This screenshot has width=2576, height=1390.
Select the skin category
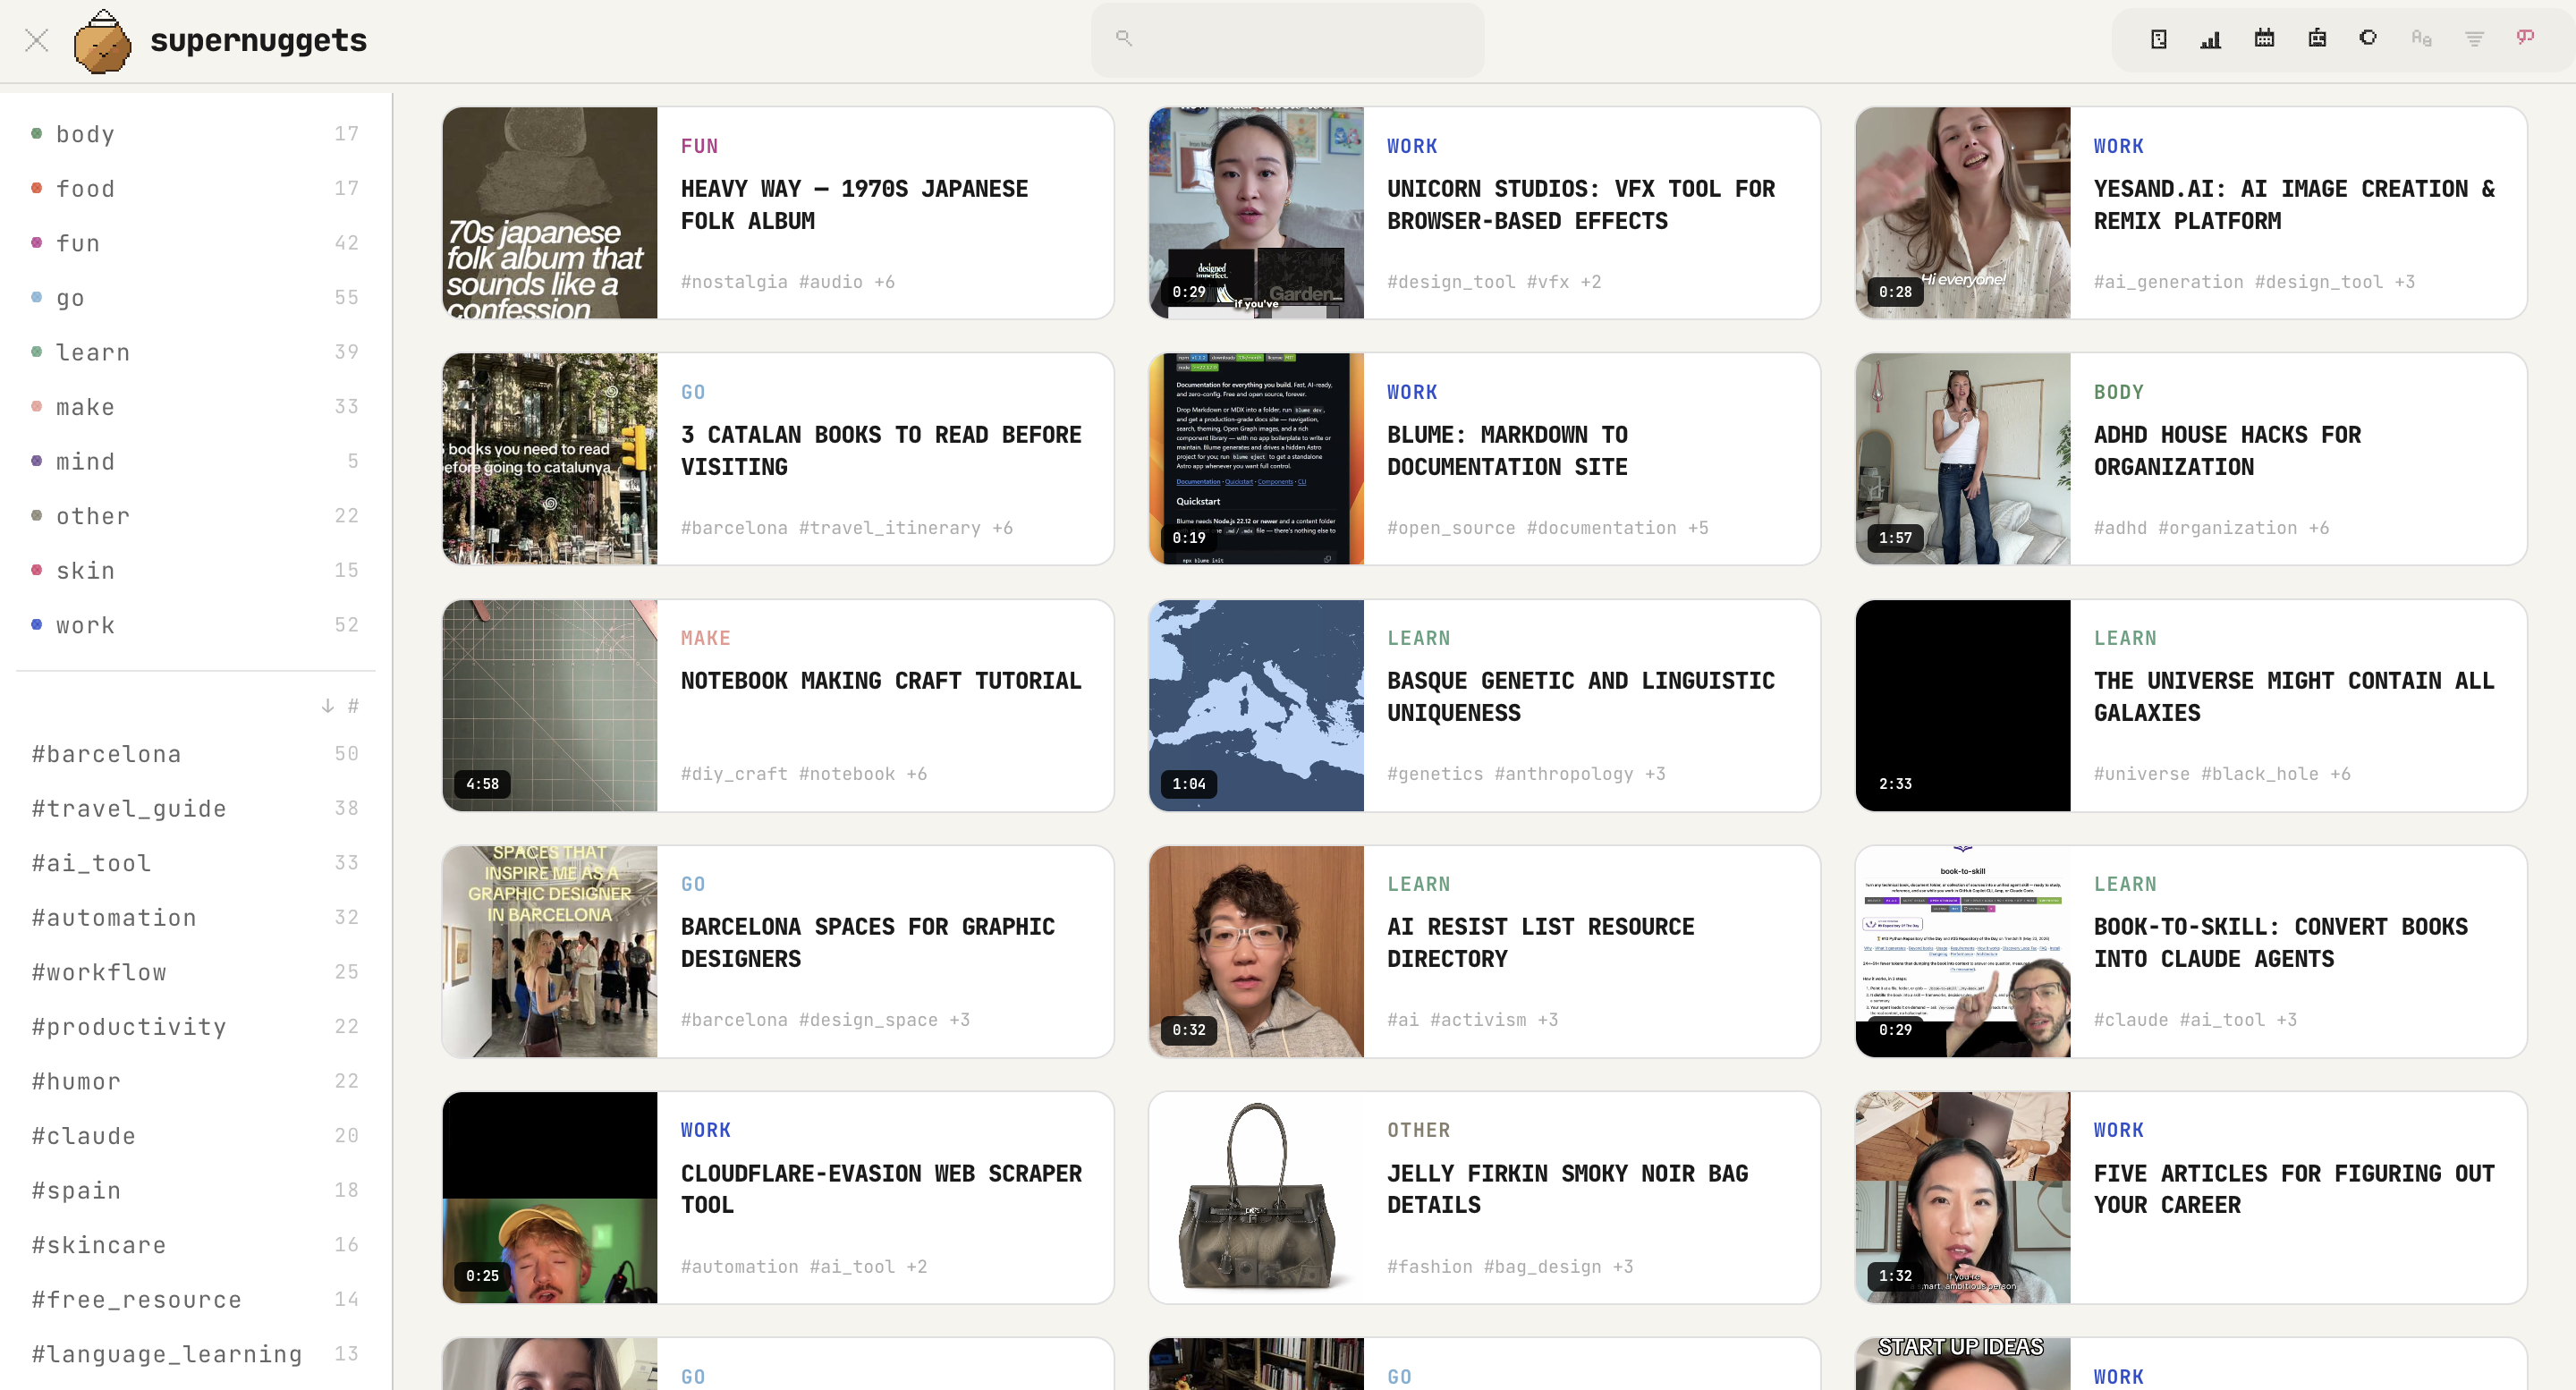195,570
